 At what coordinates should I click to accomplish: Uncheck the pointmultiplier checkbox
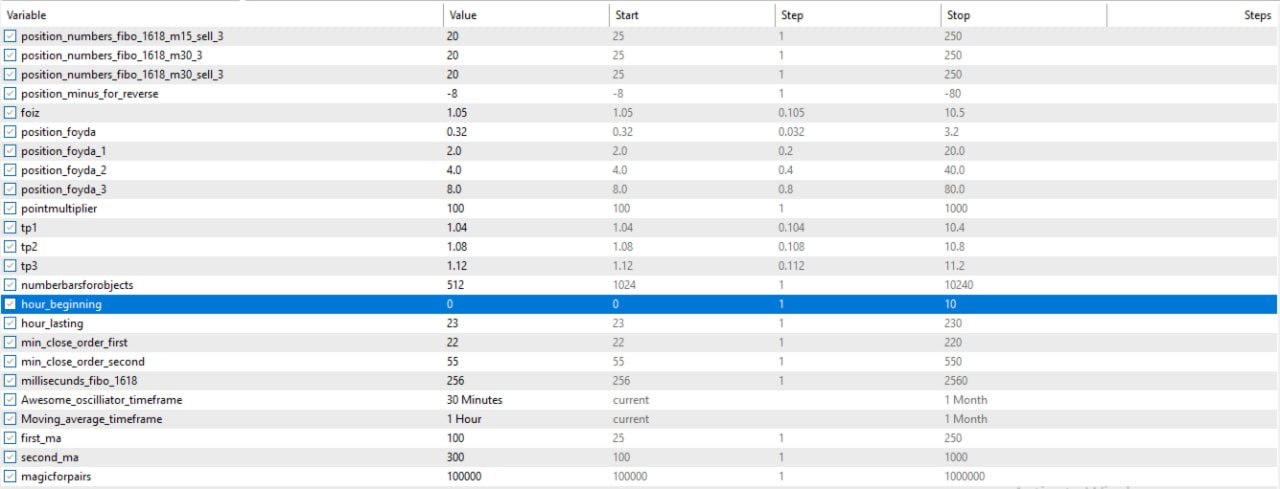[x=10, y=208]
